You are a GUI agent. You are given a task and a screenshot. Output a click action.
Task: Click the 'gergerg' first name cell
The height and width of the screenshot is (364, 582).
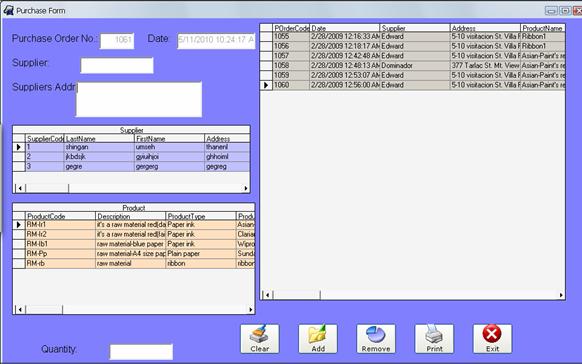[169, 167]
